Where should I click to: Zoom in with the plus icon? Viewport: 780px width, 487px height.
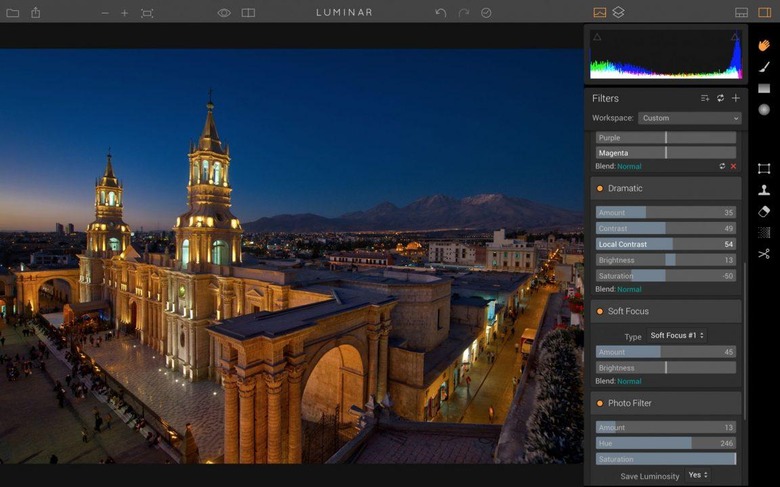point(124,13)
